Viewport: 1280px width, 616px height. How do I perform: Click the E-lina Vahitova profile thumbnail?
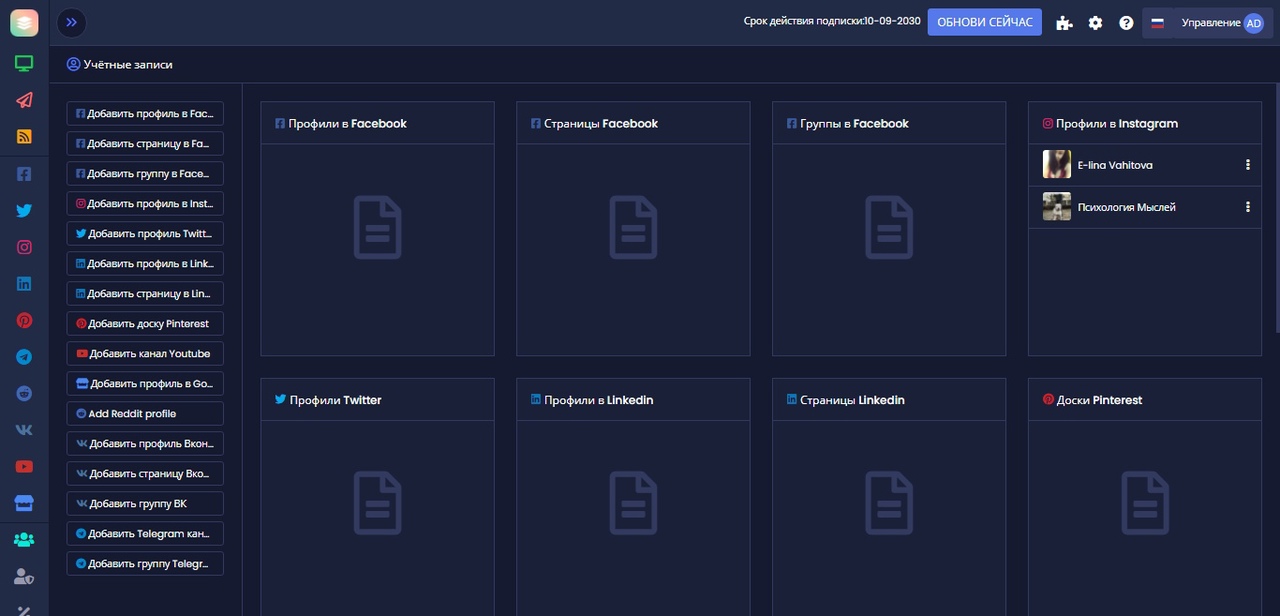[1056, 165]
